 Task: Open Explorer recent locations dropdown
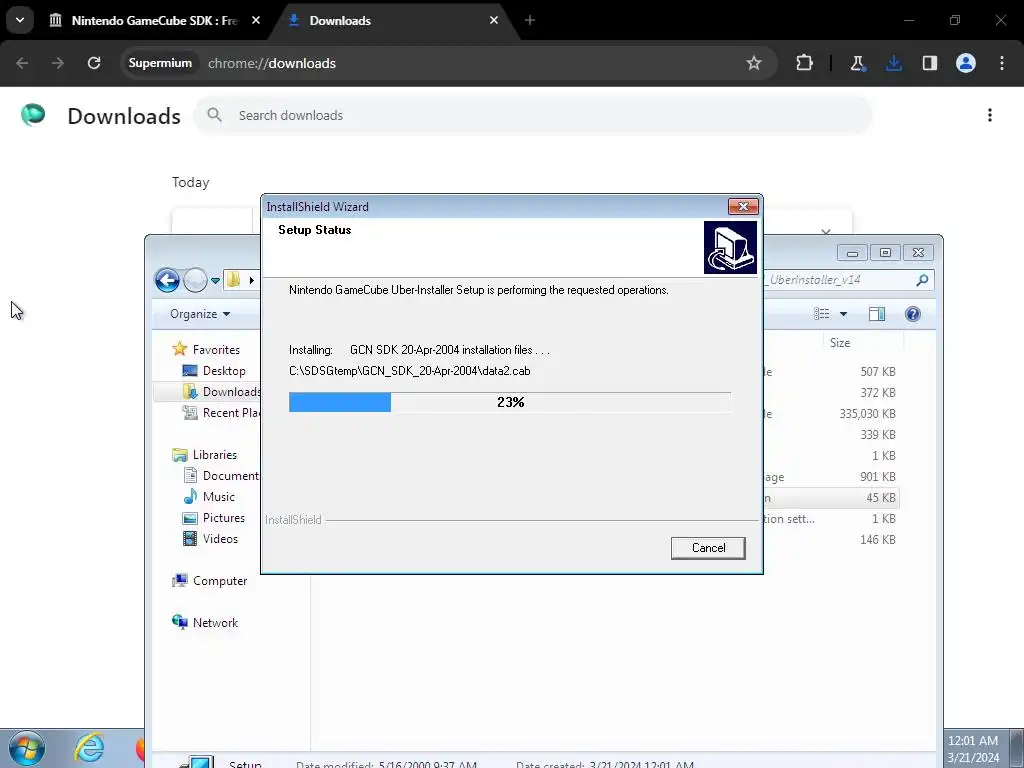pos(215,281)
